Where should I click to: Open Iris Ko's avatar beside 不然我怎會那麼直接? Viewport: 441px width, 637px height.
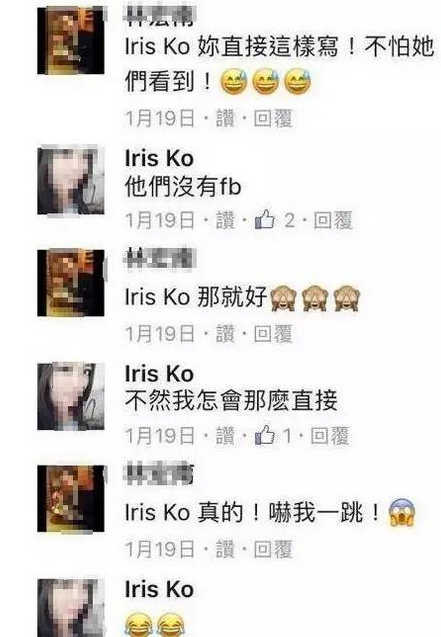(71, 396)
